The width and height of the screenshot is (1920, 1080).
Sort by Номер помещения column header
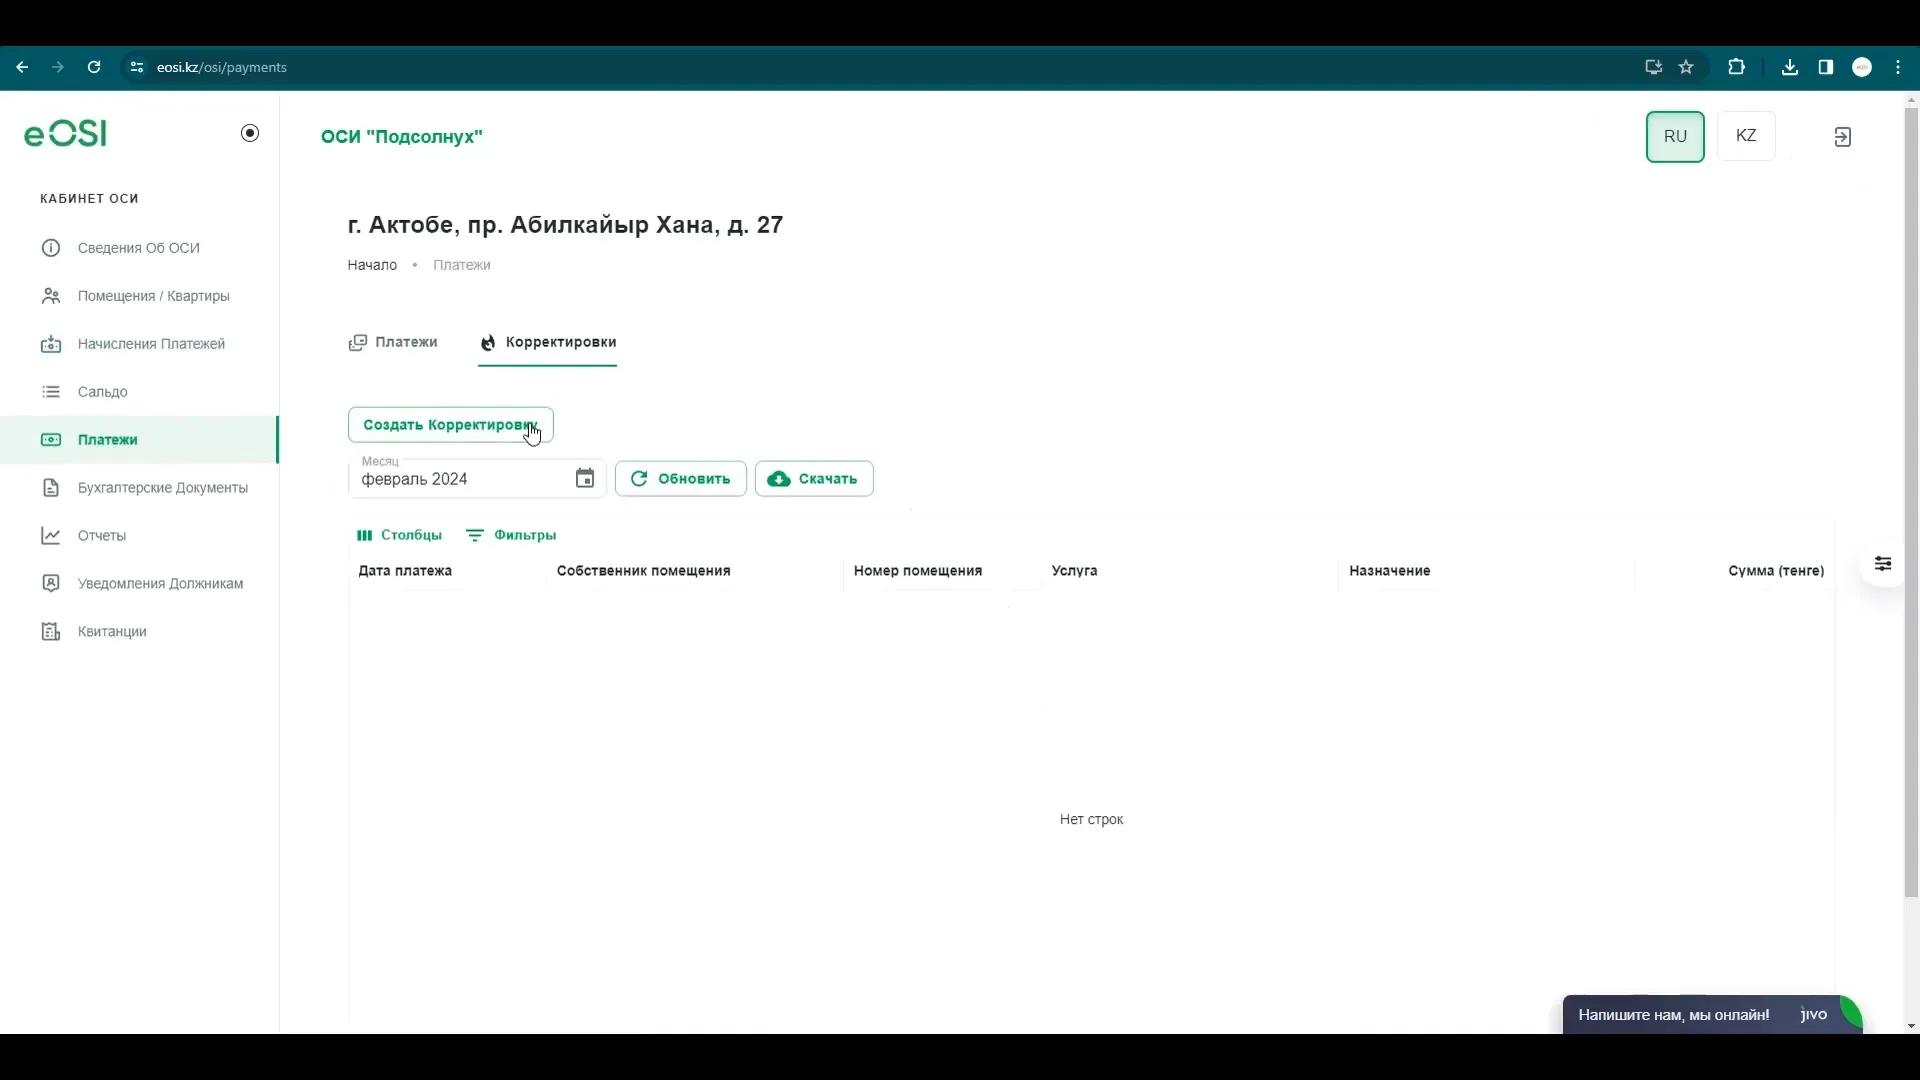click(918, 571)
